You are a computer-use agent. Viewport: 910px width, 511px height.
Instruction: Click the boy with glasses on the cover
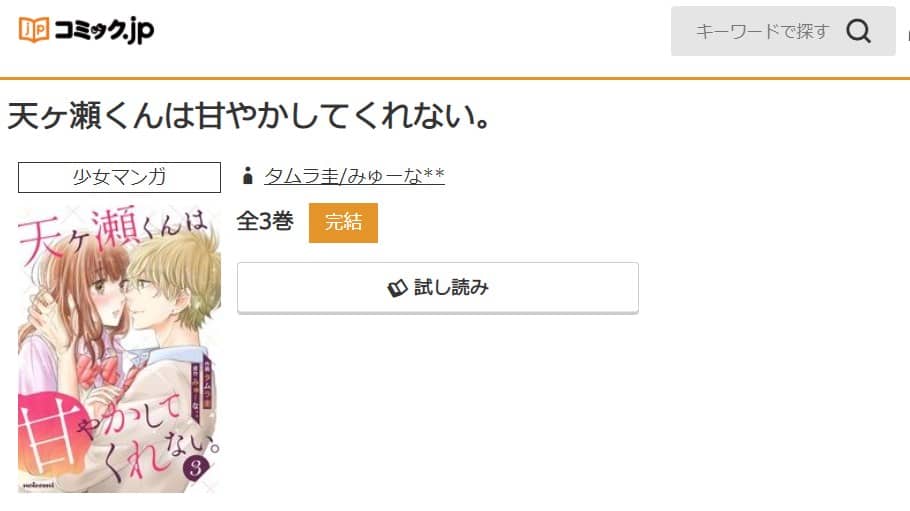[x=167, y=290]
